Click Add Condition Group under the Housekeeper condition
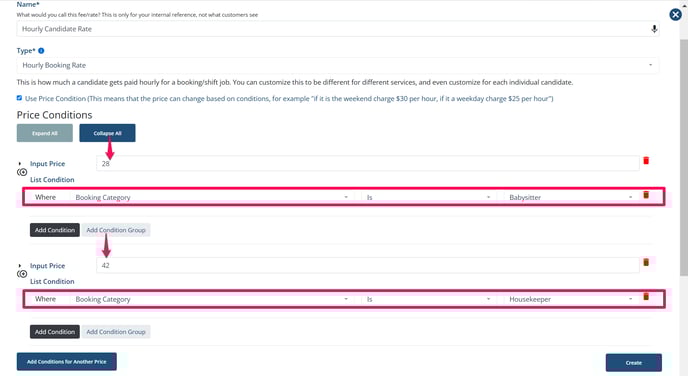The image size is (688, 376). click(116, 332)
